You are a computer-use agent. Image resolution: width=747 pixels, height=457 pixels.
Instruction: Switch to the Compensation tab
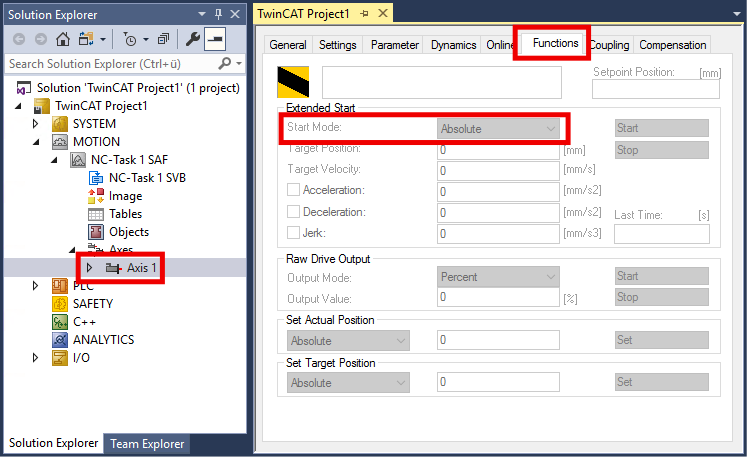pos(673,45)
